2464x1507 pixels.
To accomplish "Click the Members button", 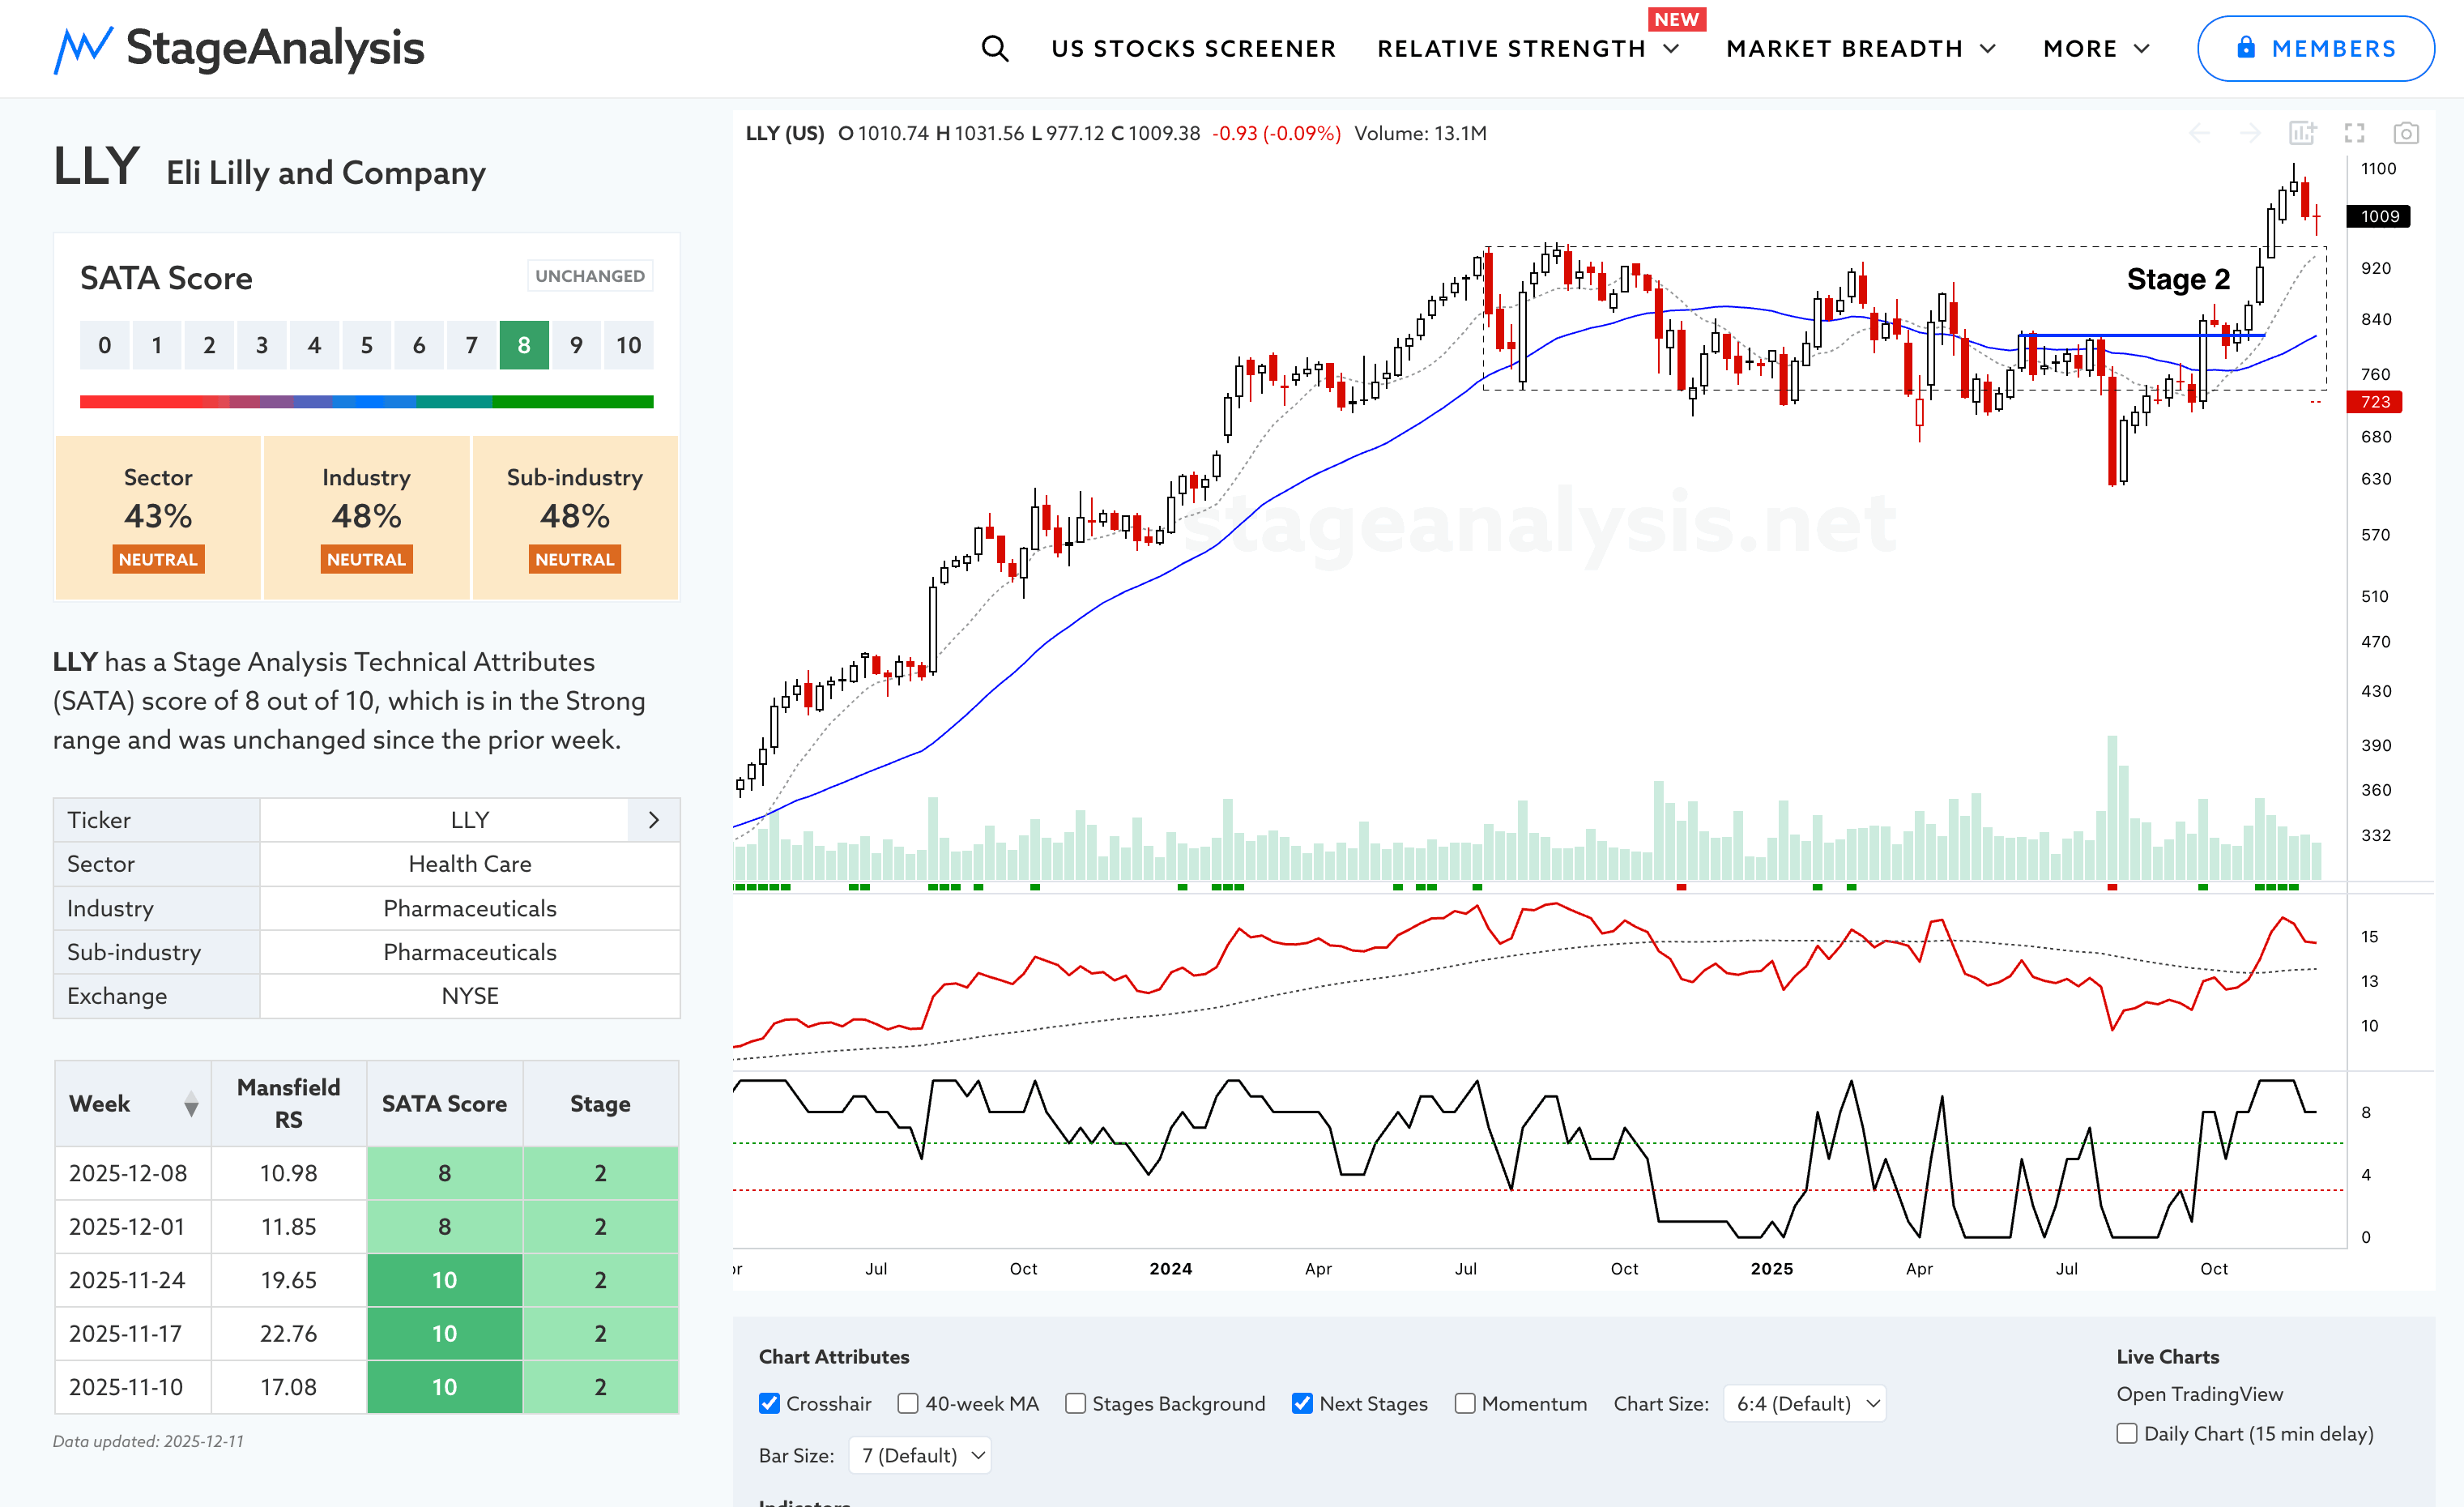I will click(2316, 48).
